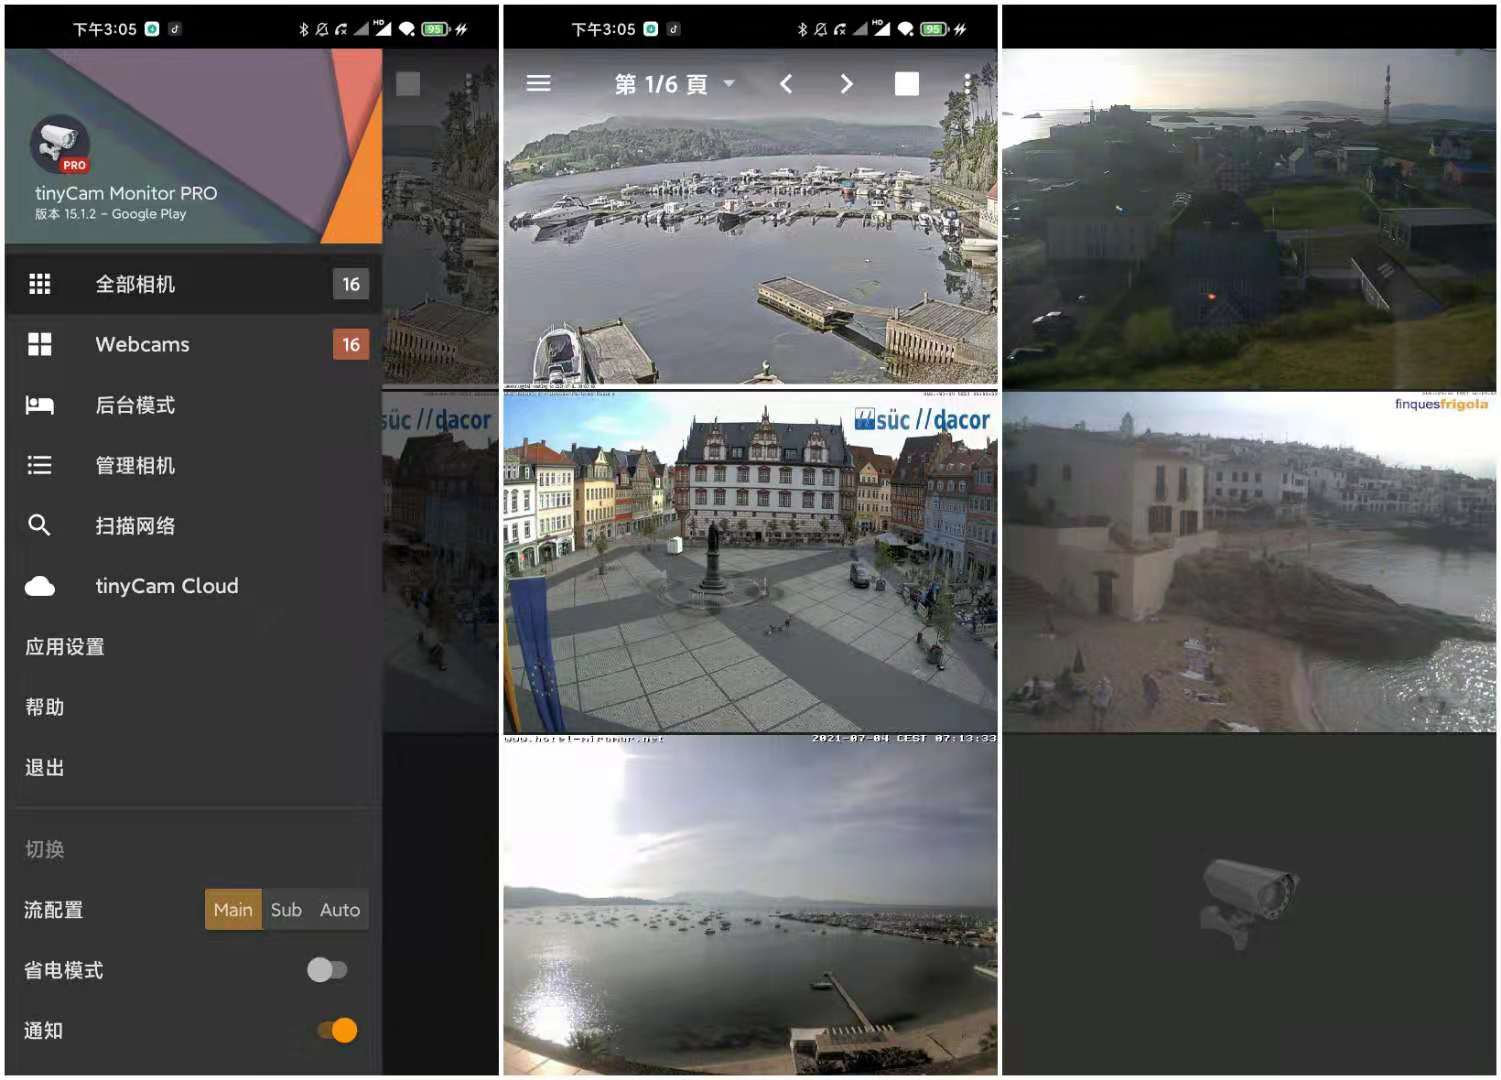The image size is (1501, 1080).
Task: Go to the next camera page
Action: pos(846,84)
